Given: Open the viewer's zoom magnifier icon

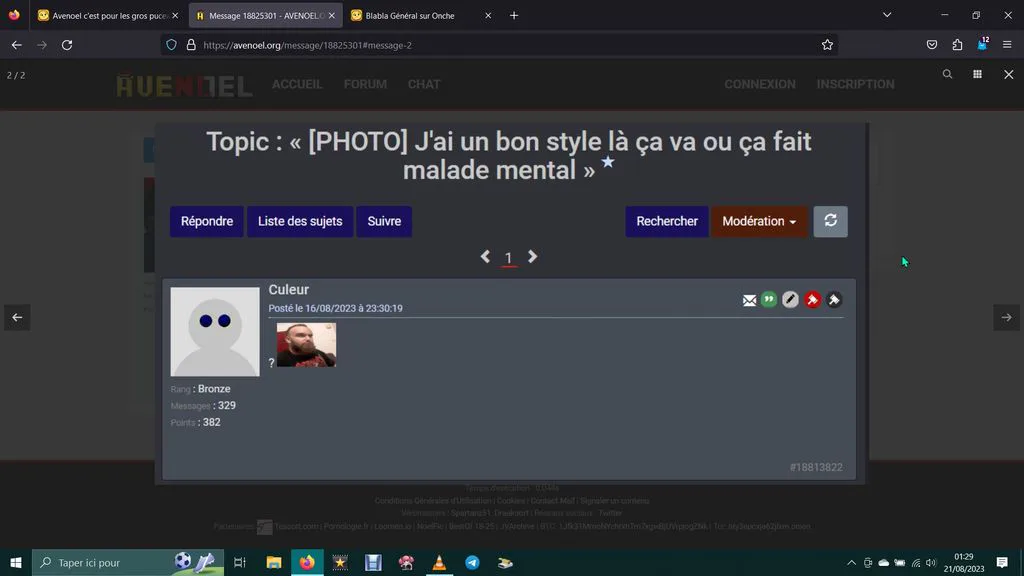Looking at the screenshot, I should point(947,74).
